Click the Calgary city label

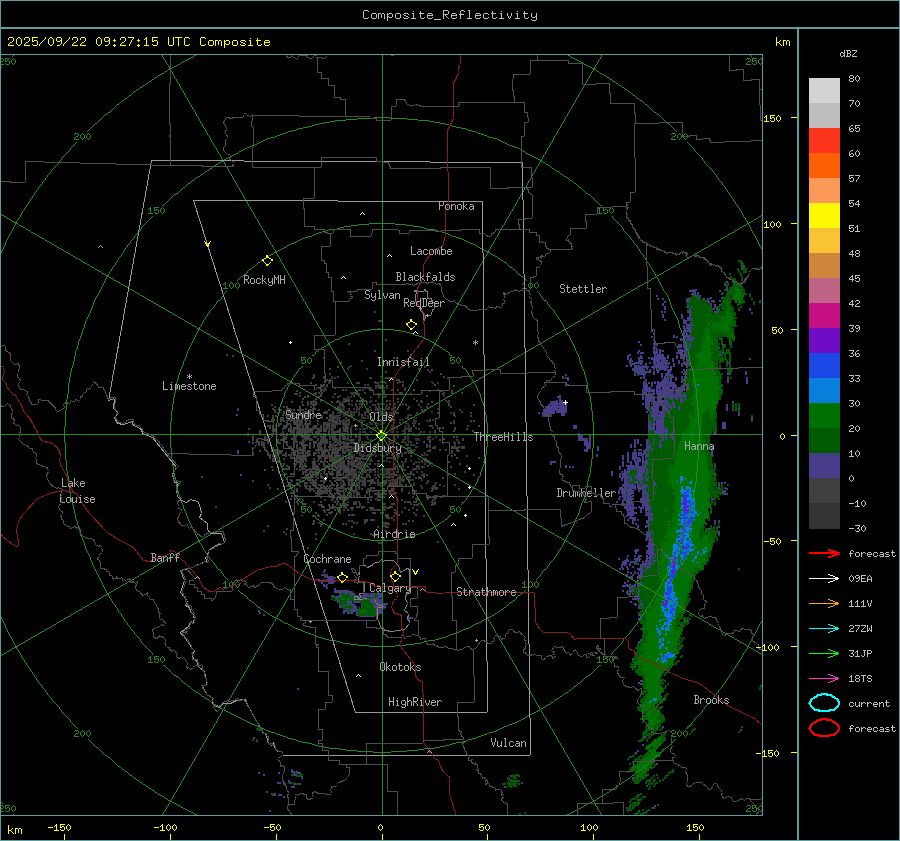pyautogui.click(x=389, y=589)
